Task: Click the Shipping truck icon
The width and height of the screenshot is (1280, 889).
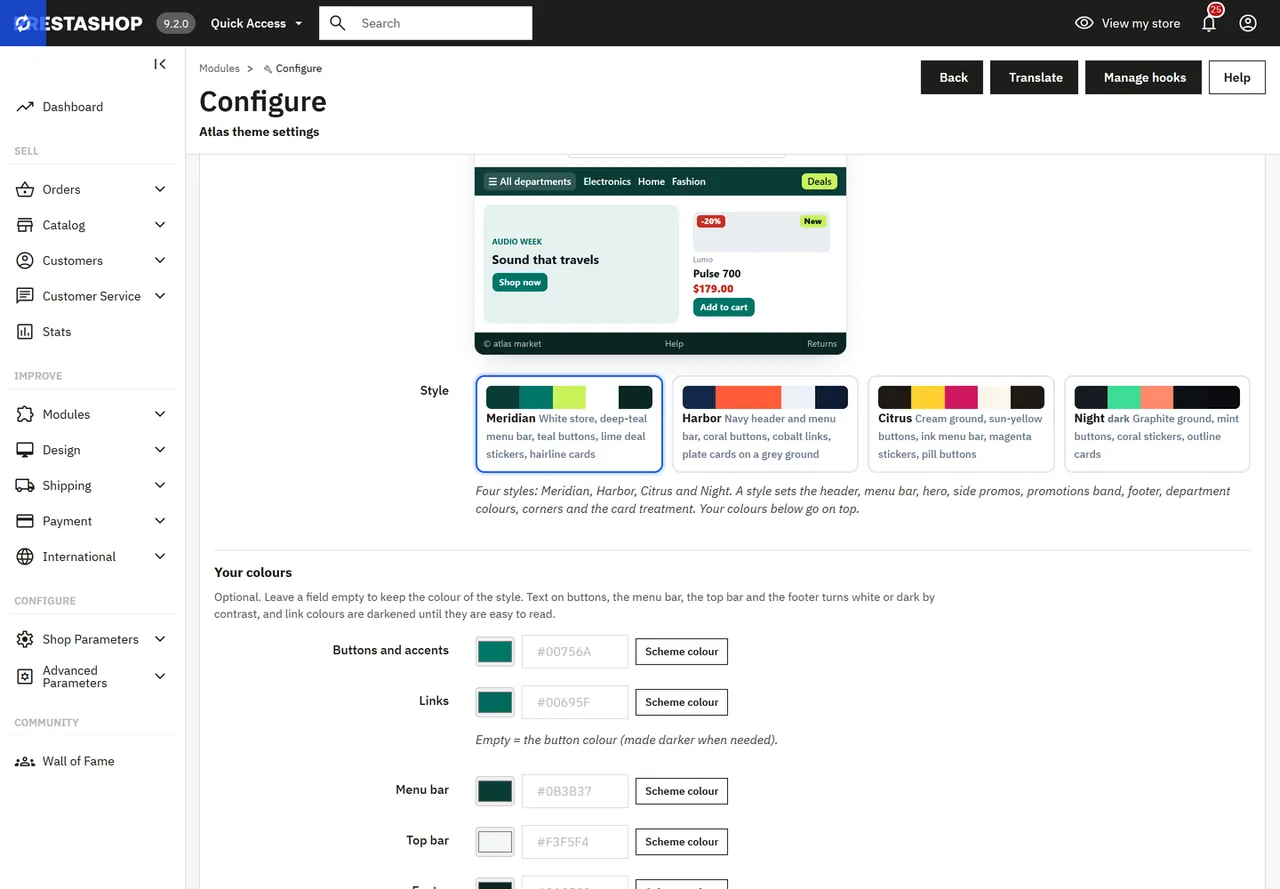Action: coord(25,485)
